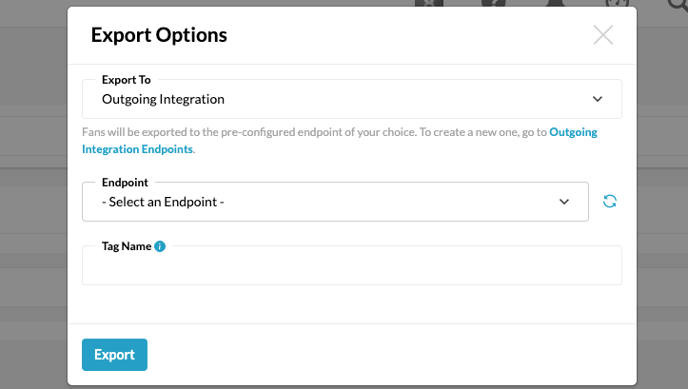Screen dimensions: 688x389
Task: Click the chevron in the Endpoint field
Action: click(x=564, y=202)
